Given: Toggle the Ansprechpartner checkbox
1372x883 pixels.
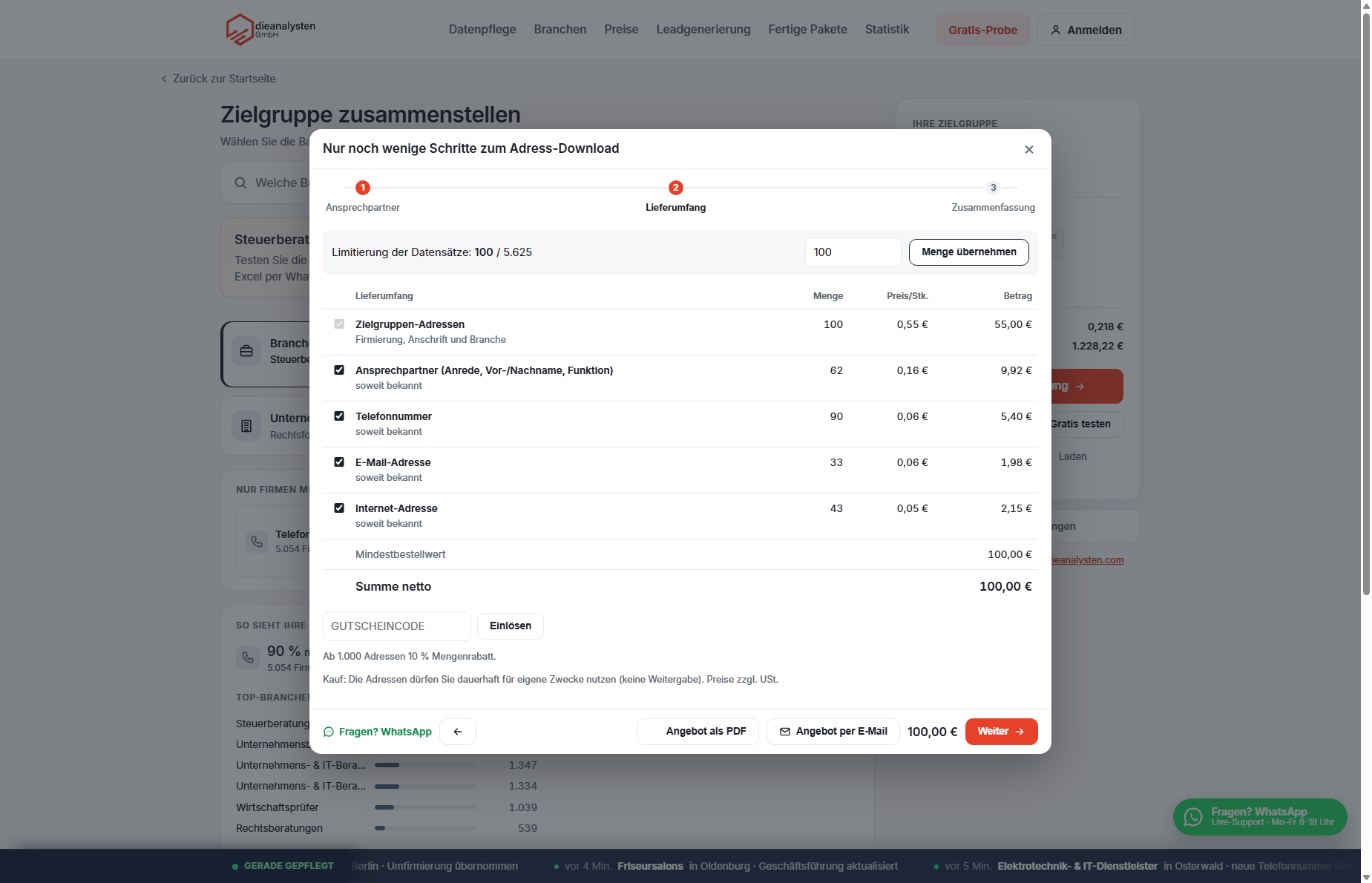Looking at the screenshot, I should coord(339,370).
